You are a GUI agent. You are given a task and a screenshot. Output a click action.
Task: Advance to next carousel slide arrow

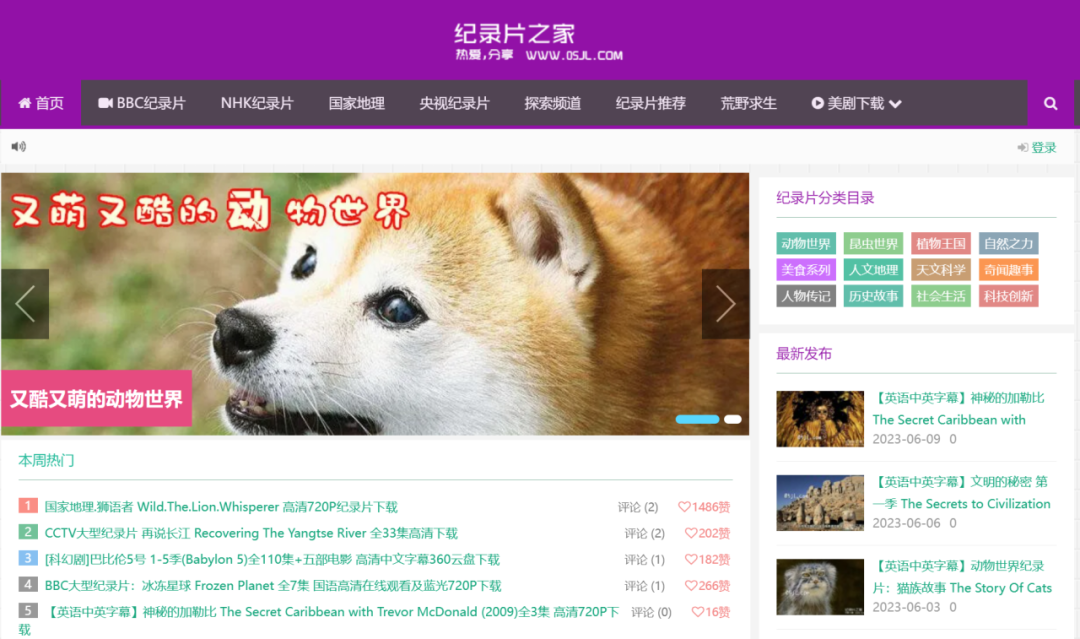pyautogui.click(x=725, y=304)
